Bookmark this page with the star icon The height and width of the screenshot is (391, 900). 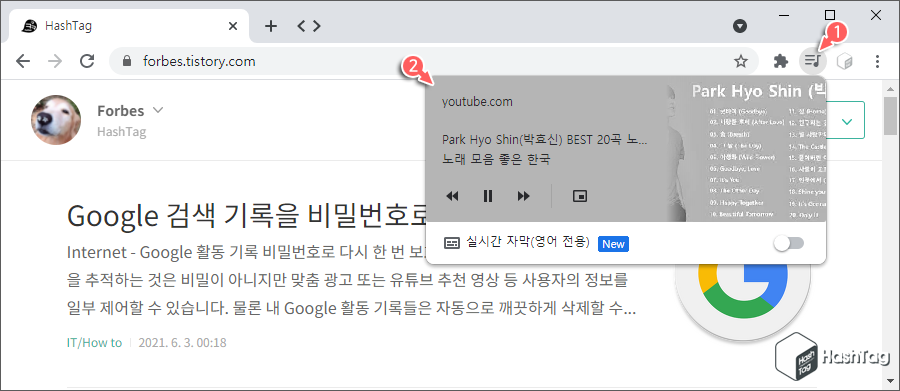pyautogui.click(x=741, y=61)
